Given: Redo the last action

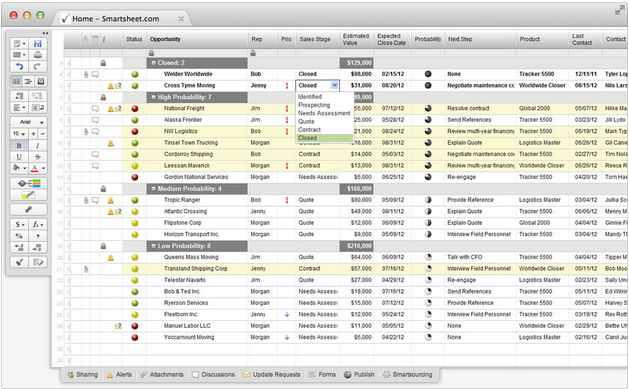Looking at the screenshot, I should pyautogui.click(x=38, y=67).
